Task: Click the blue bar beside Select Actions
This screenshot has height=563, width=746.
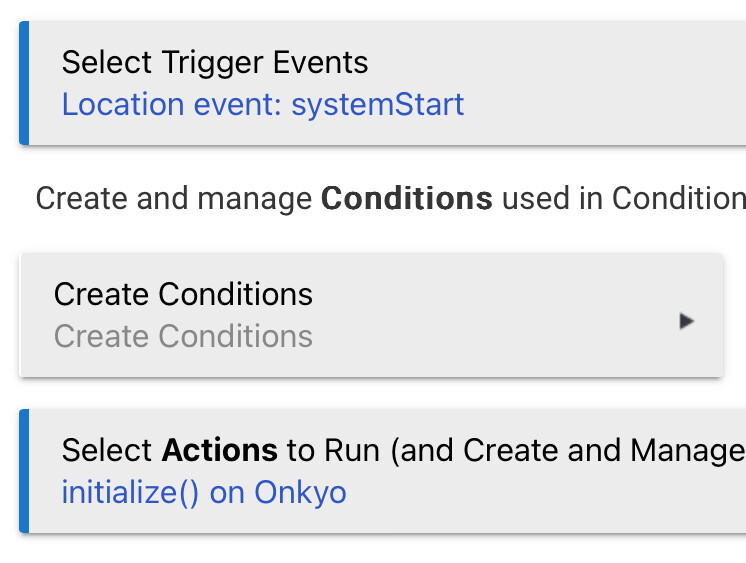Action: 24,470
